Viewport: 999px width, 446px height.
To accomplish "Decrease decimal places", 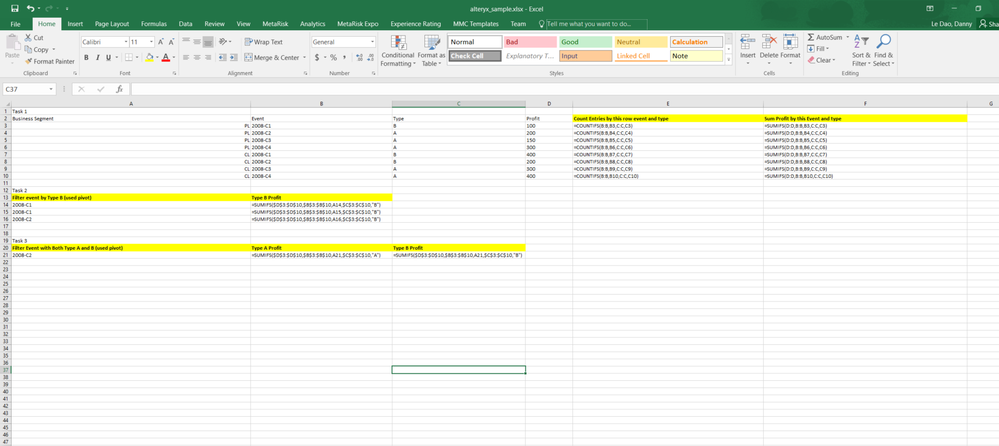I will 371,57.
